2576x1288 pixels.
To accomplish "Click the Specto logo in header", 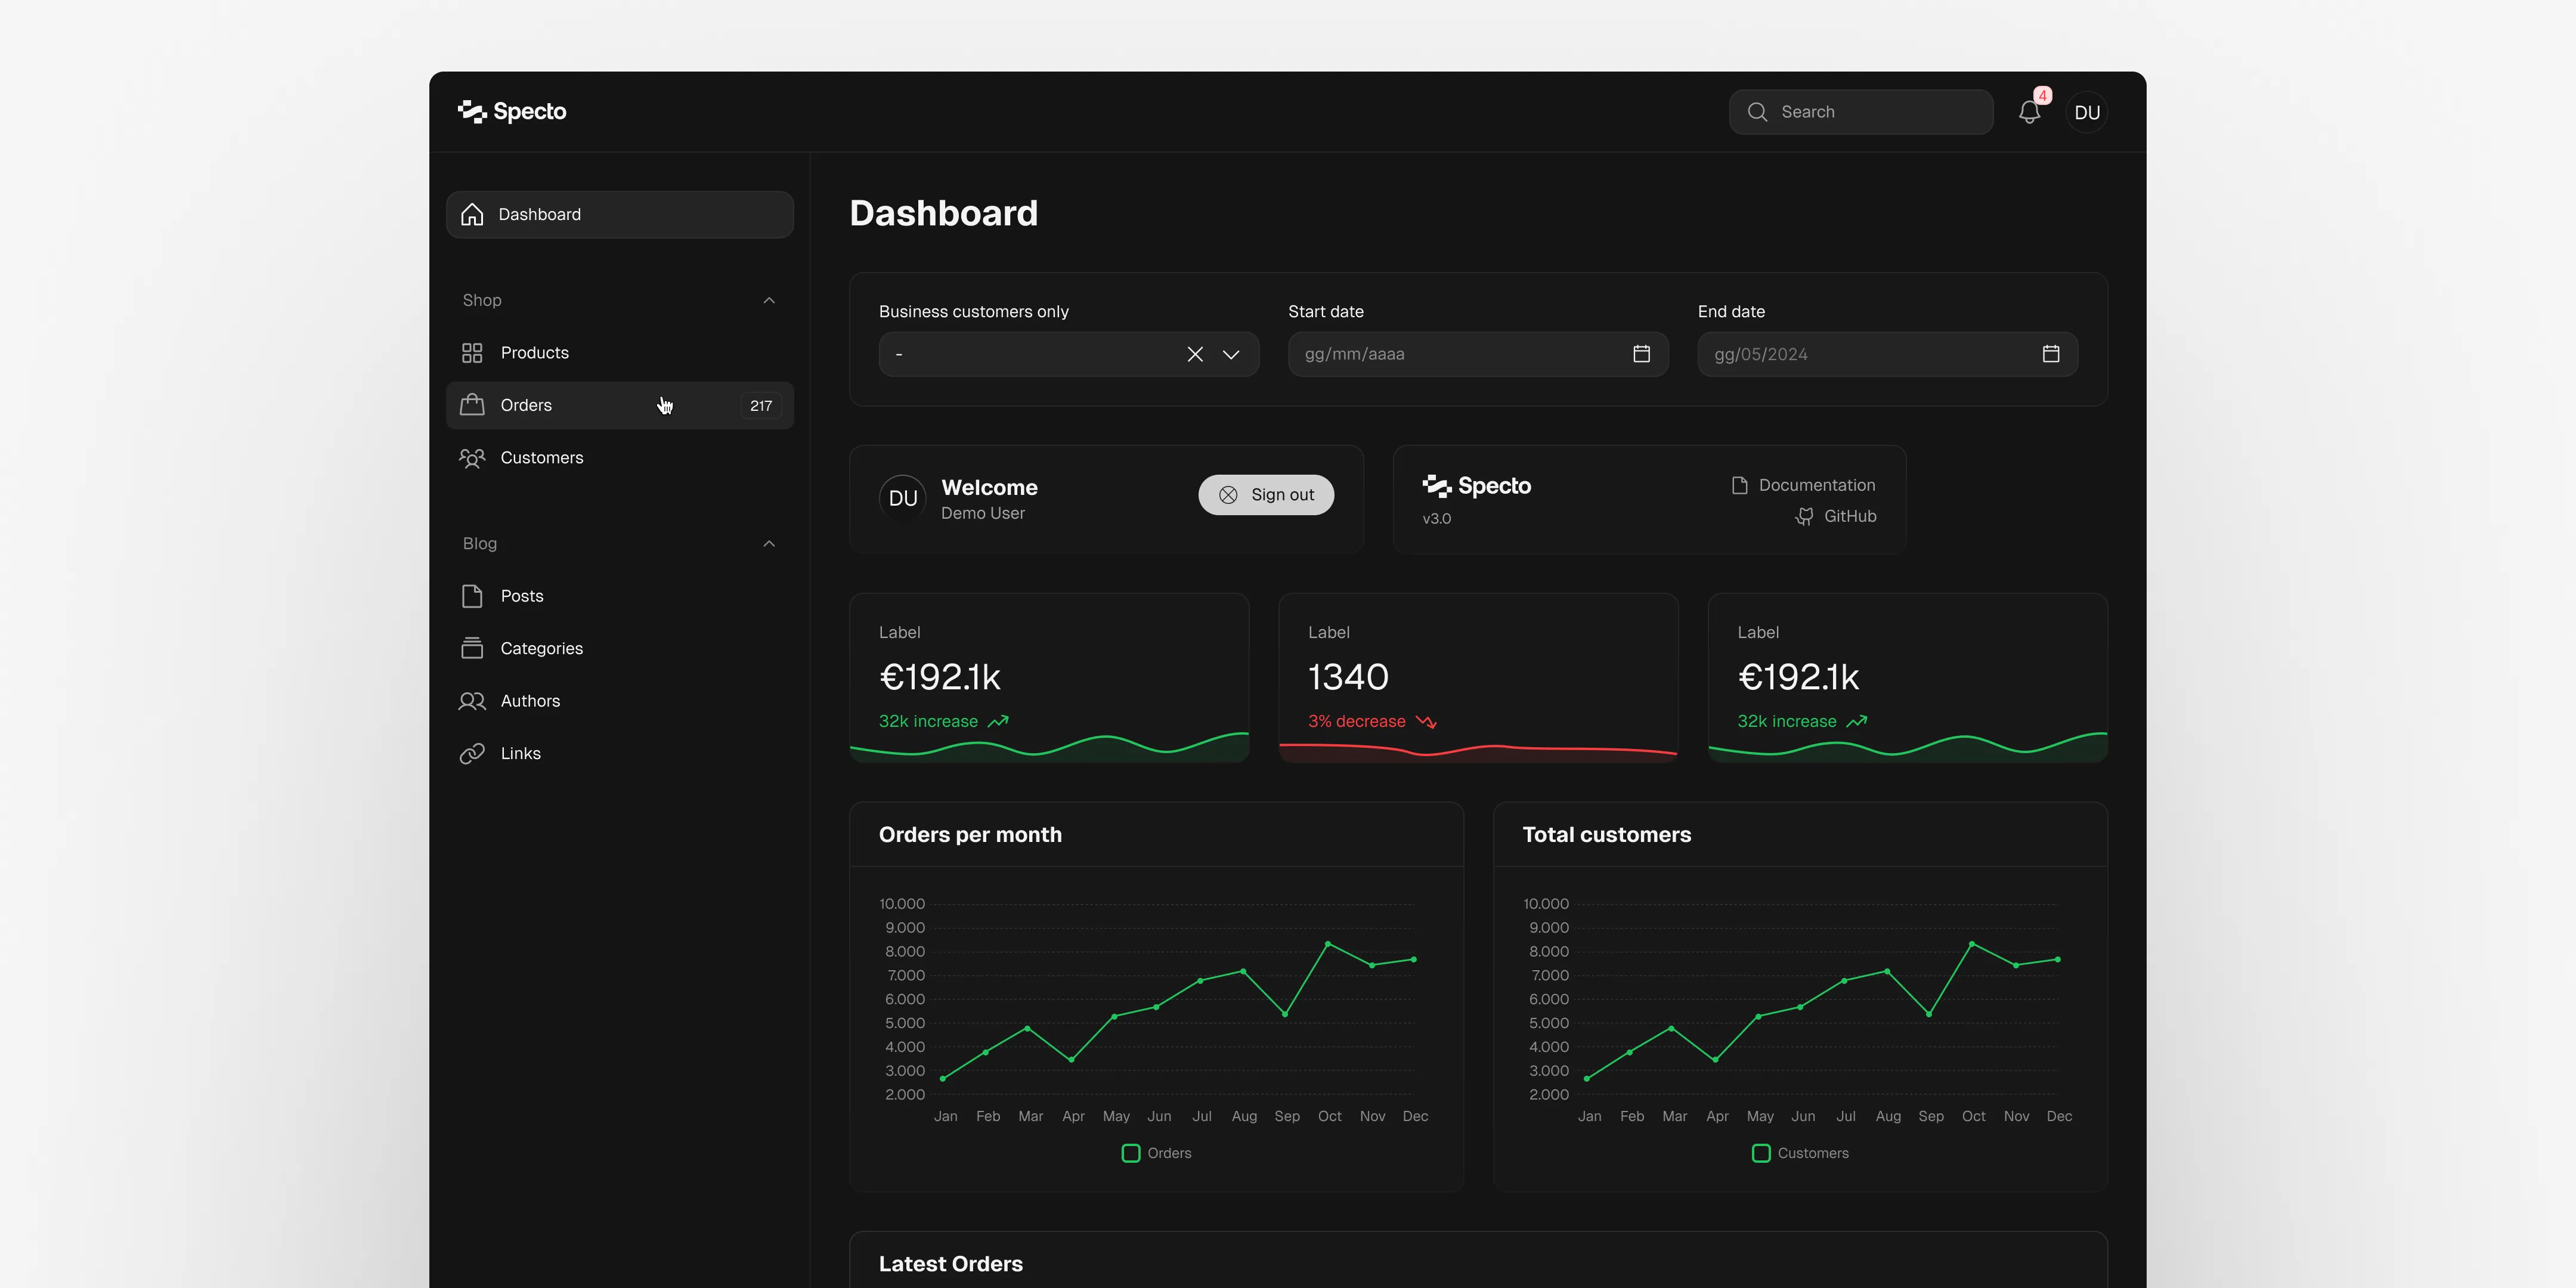I will (x=512, y=111).
